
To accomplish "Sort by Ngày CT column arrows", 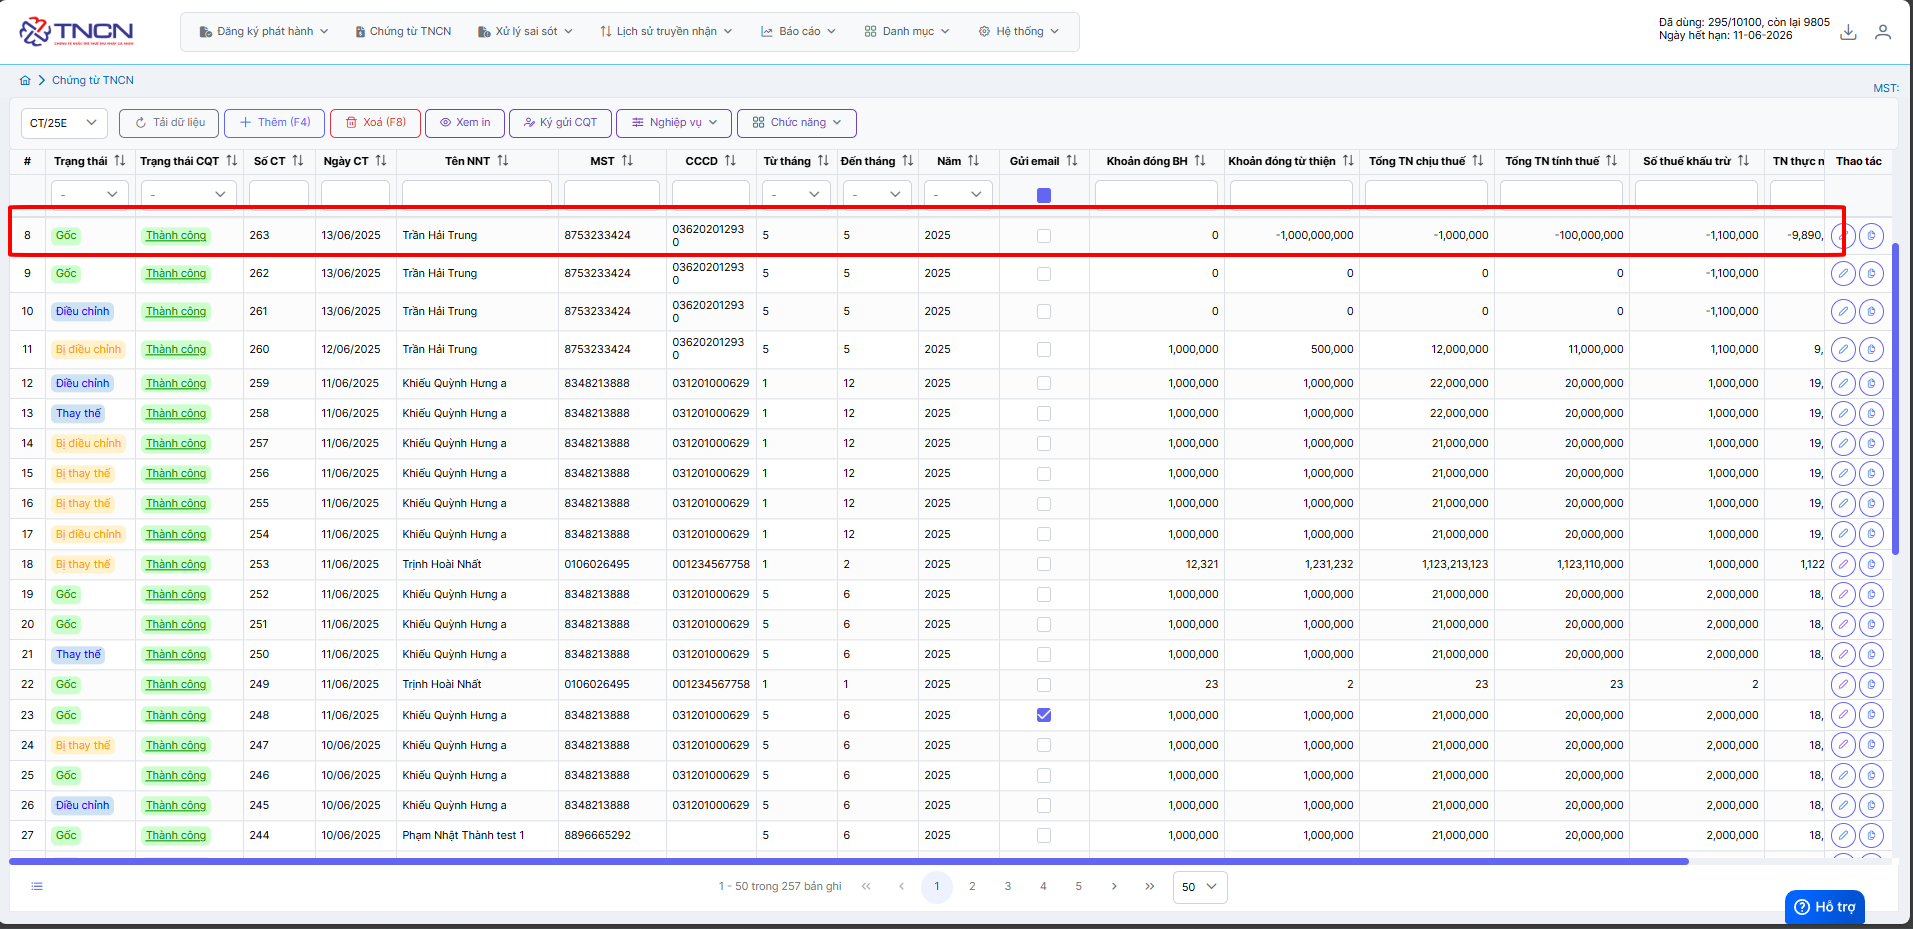I will tap(381, 161).
